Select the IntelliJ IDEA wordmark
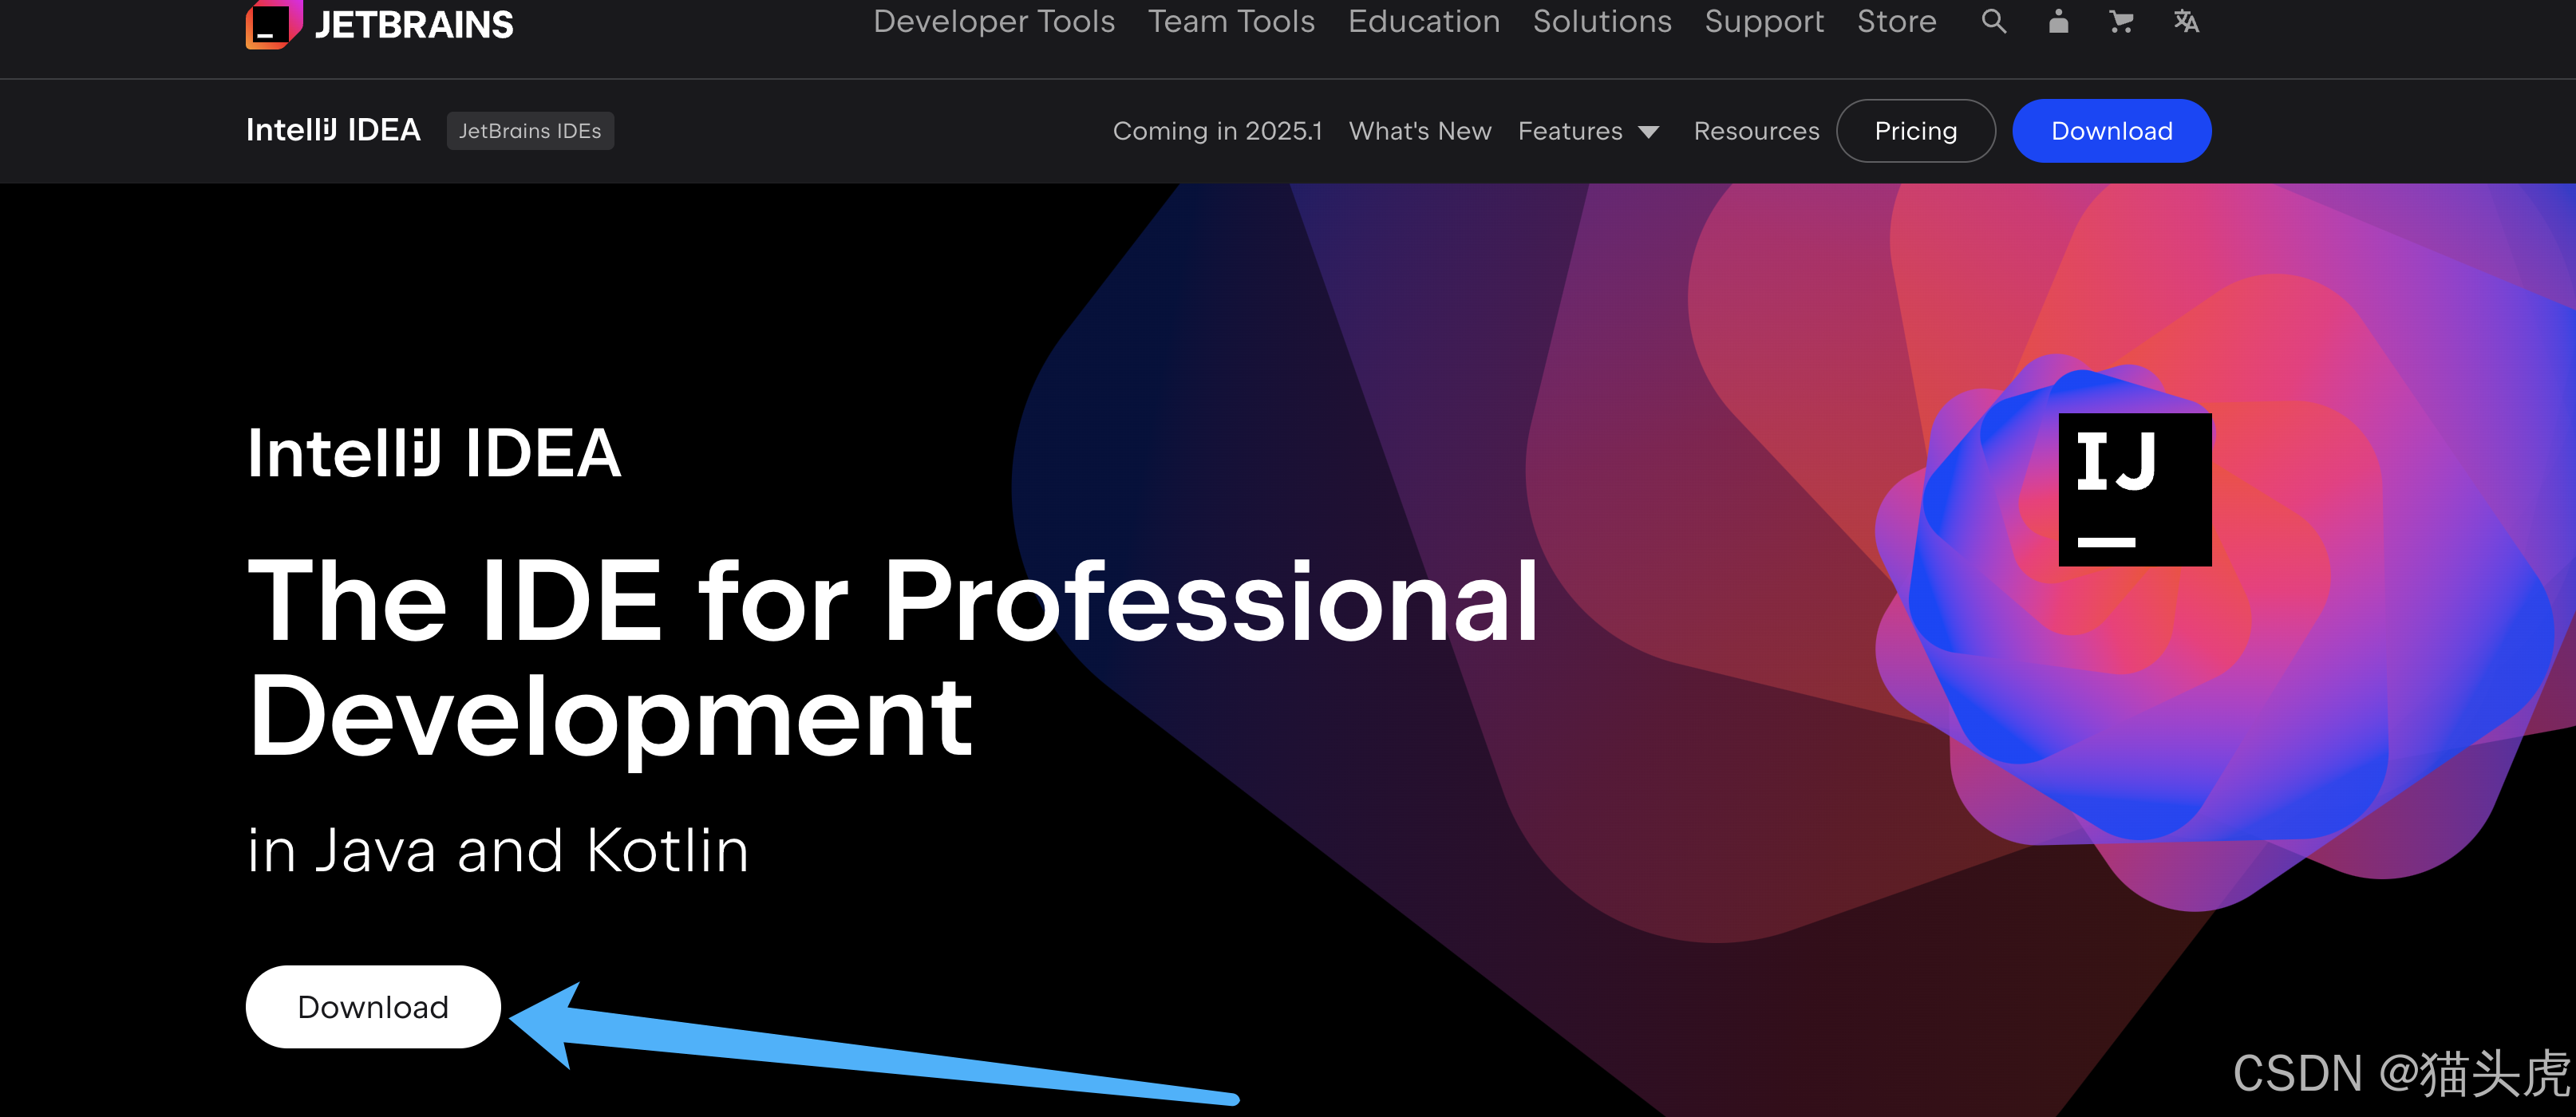This screenshot has height=1117, width=2576. [x=334, y=130]
